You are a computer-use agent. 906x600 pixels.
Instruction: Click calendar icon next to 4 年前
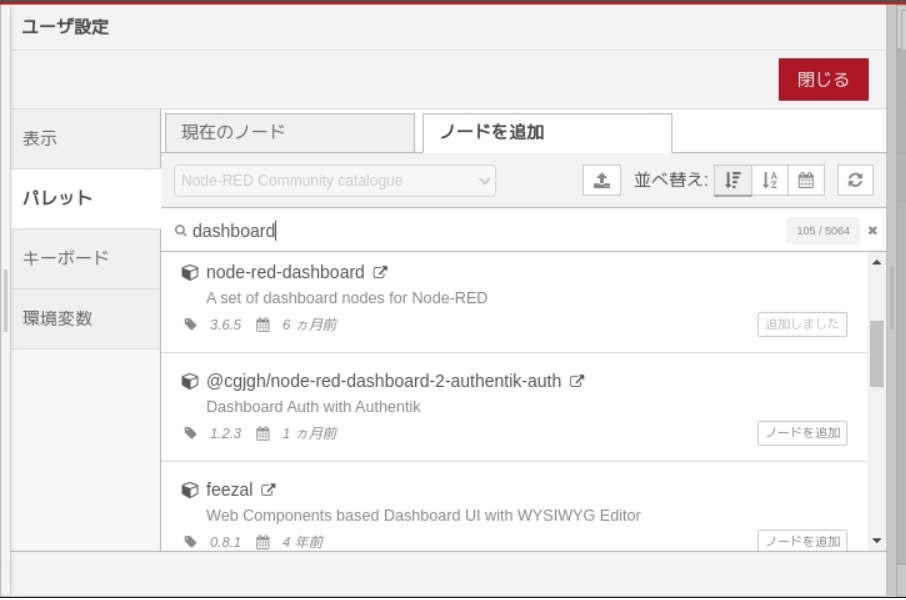[263, 542]
